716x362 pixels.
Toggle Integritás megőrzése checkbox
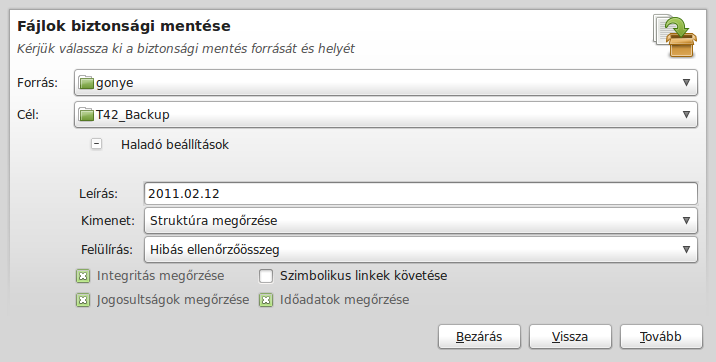(83, 276)
